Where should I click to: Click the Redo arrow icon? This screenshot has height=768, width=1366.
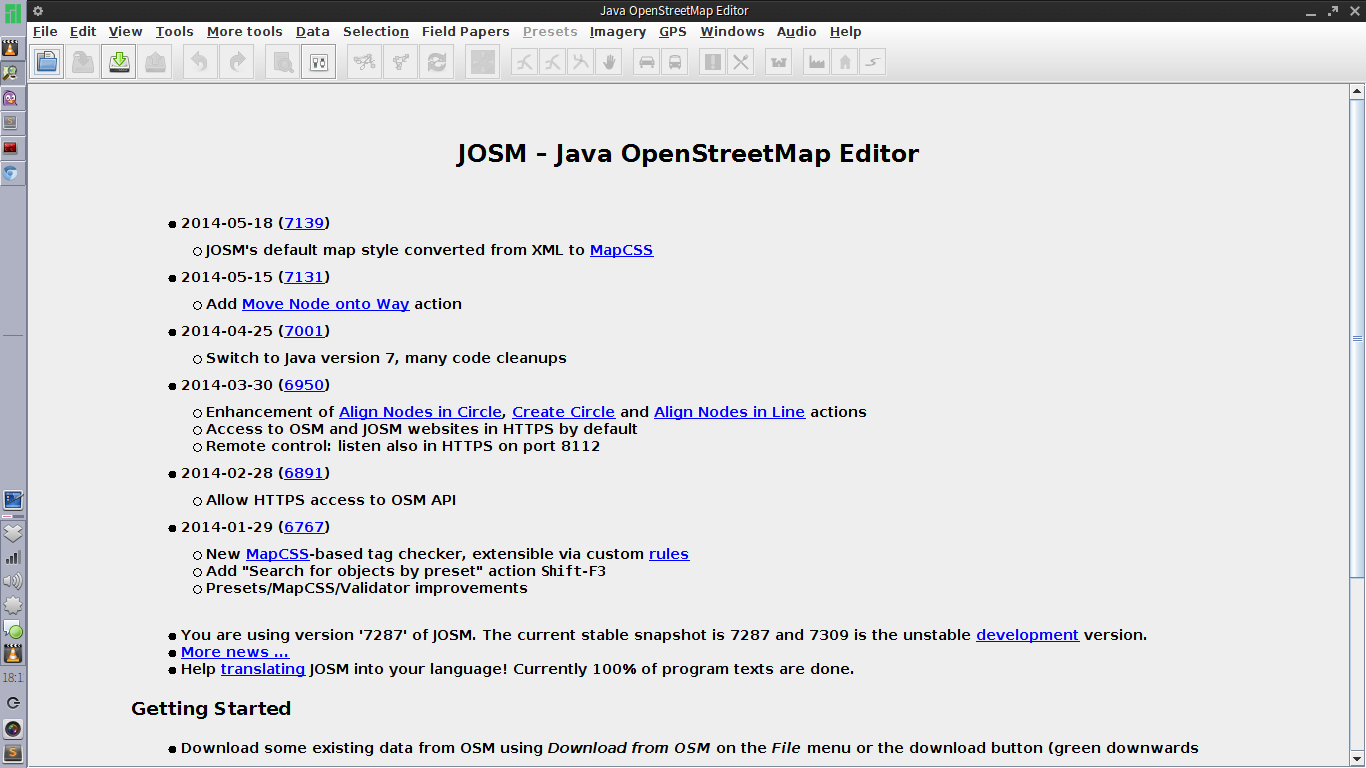pos(237,62)
